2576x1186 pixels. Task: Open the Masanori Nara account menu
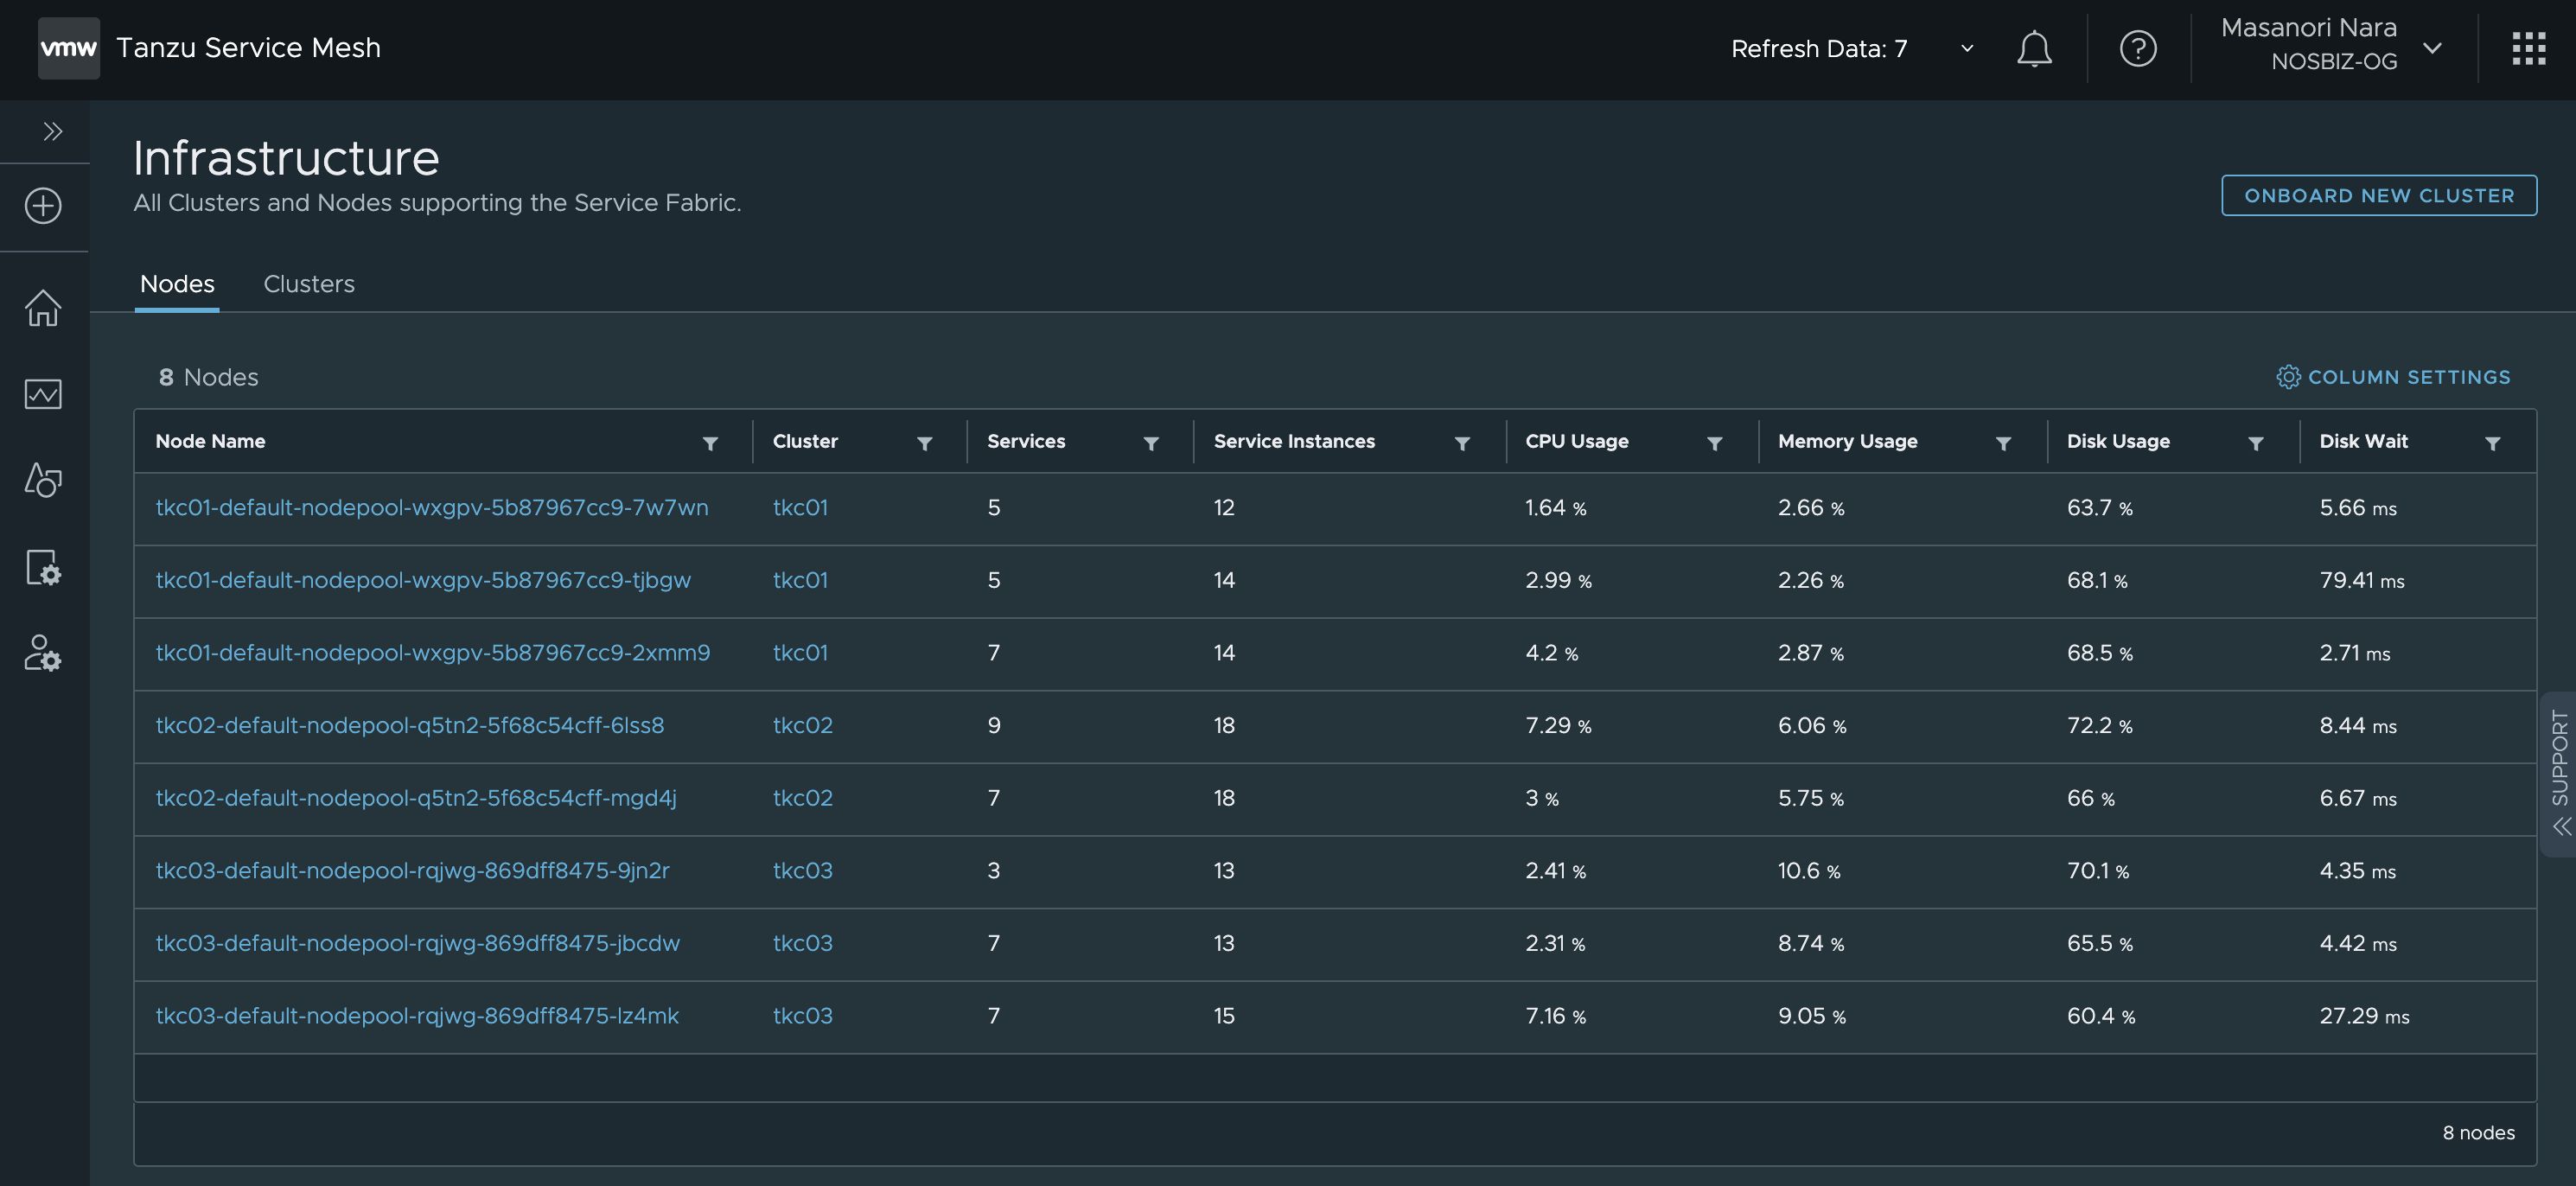pyautogui.click(x=2332, y=45)
